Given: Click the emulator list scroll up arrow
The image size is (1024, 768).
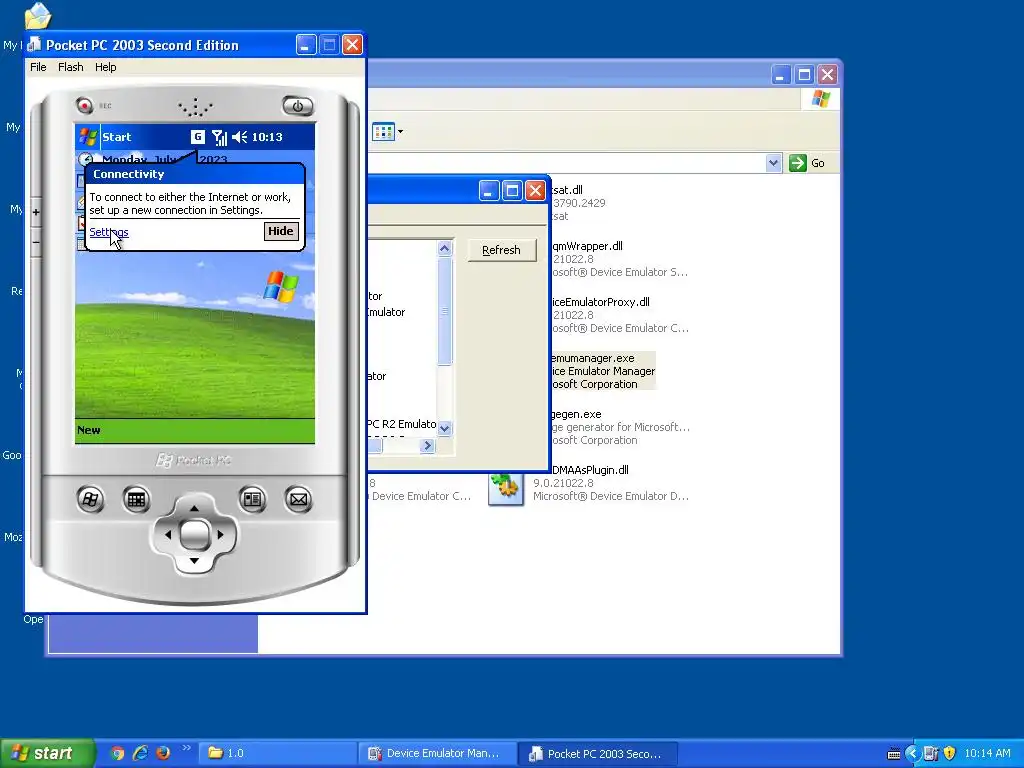Looking at the screenshot, I should tap(445, 248).
